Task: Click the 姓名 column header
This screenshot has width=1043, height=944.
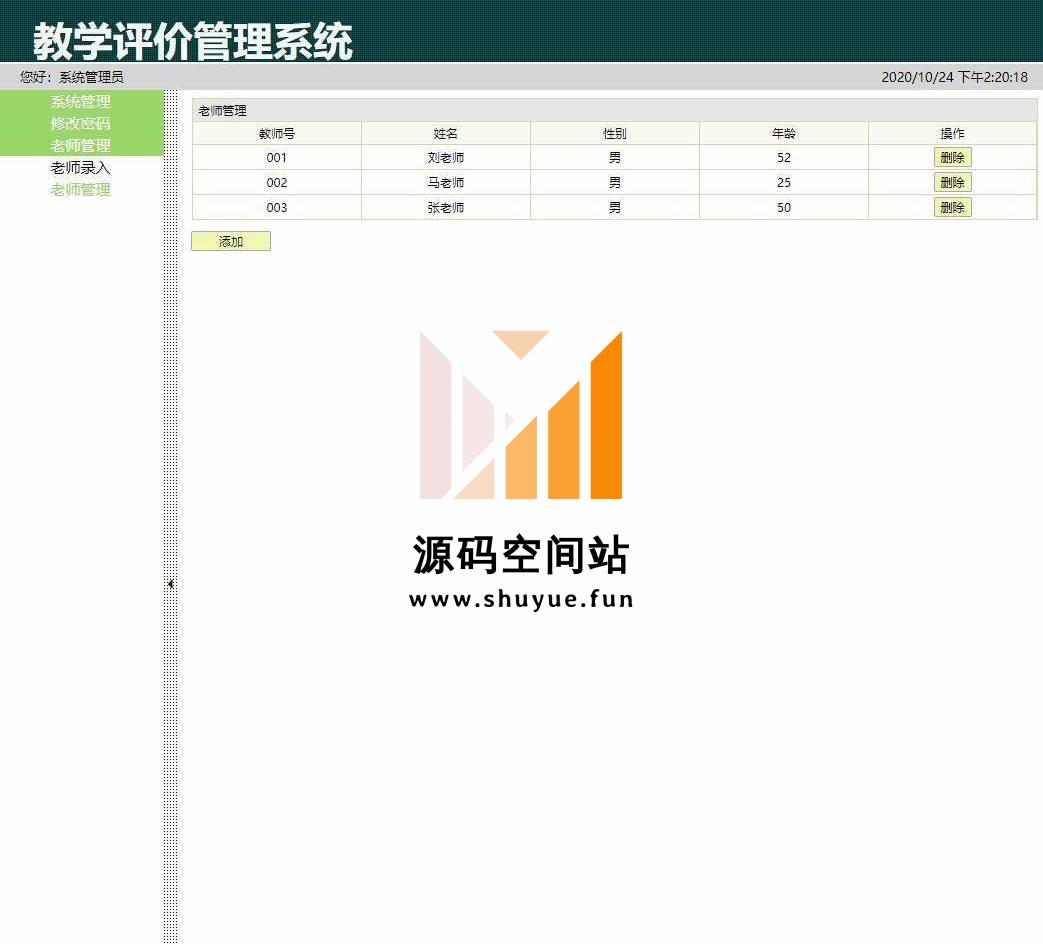Action: tap(446, 134)
